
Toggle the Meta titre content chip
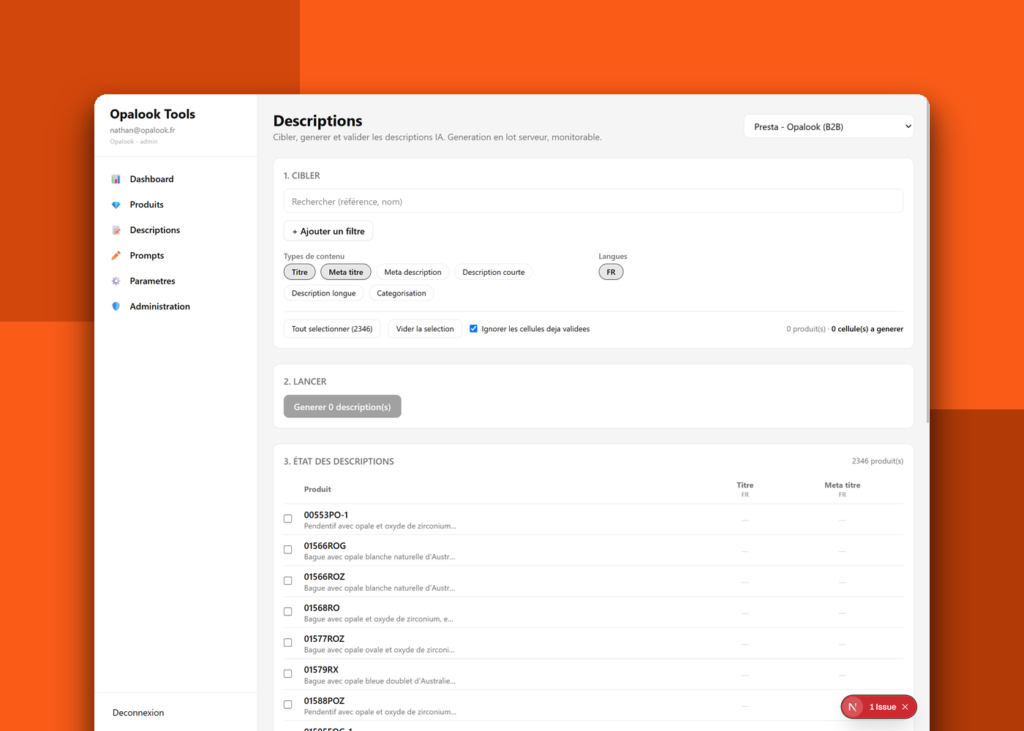point(345,272)
